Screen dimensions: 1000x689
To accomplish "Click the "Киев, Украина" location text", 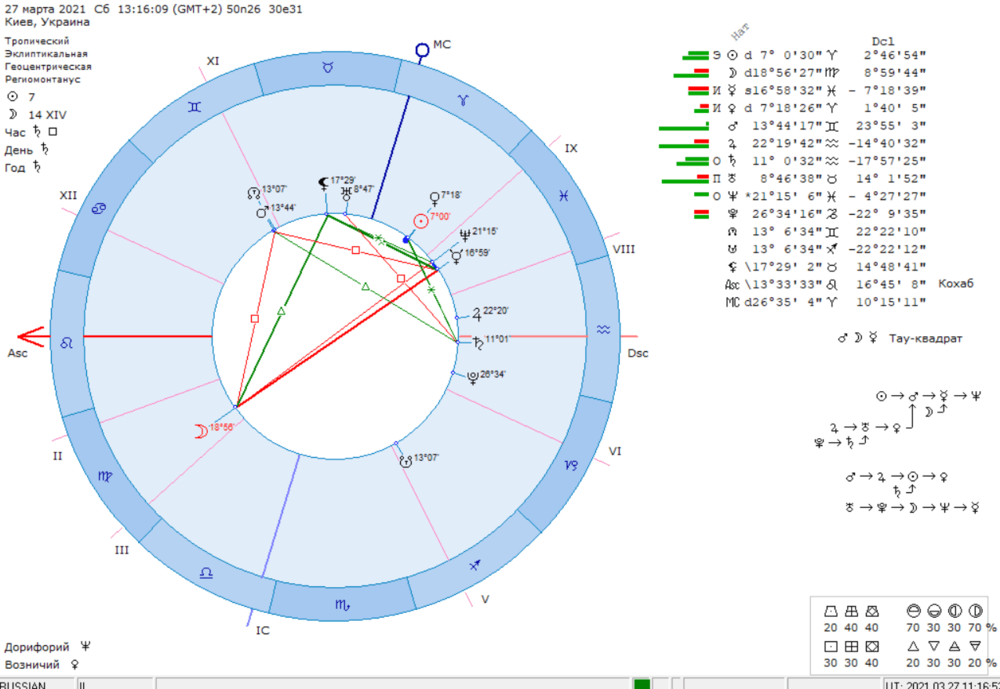I will (47, 22).
